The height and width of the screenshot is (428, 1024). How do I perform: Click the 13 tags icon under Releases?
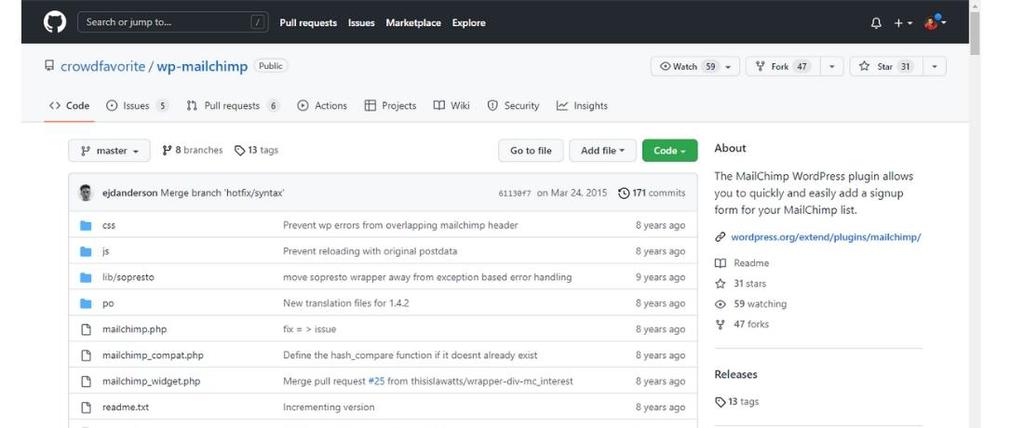coord(720,402)
